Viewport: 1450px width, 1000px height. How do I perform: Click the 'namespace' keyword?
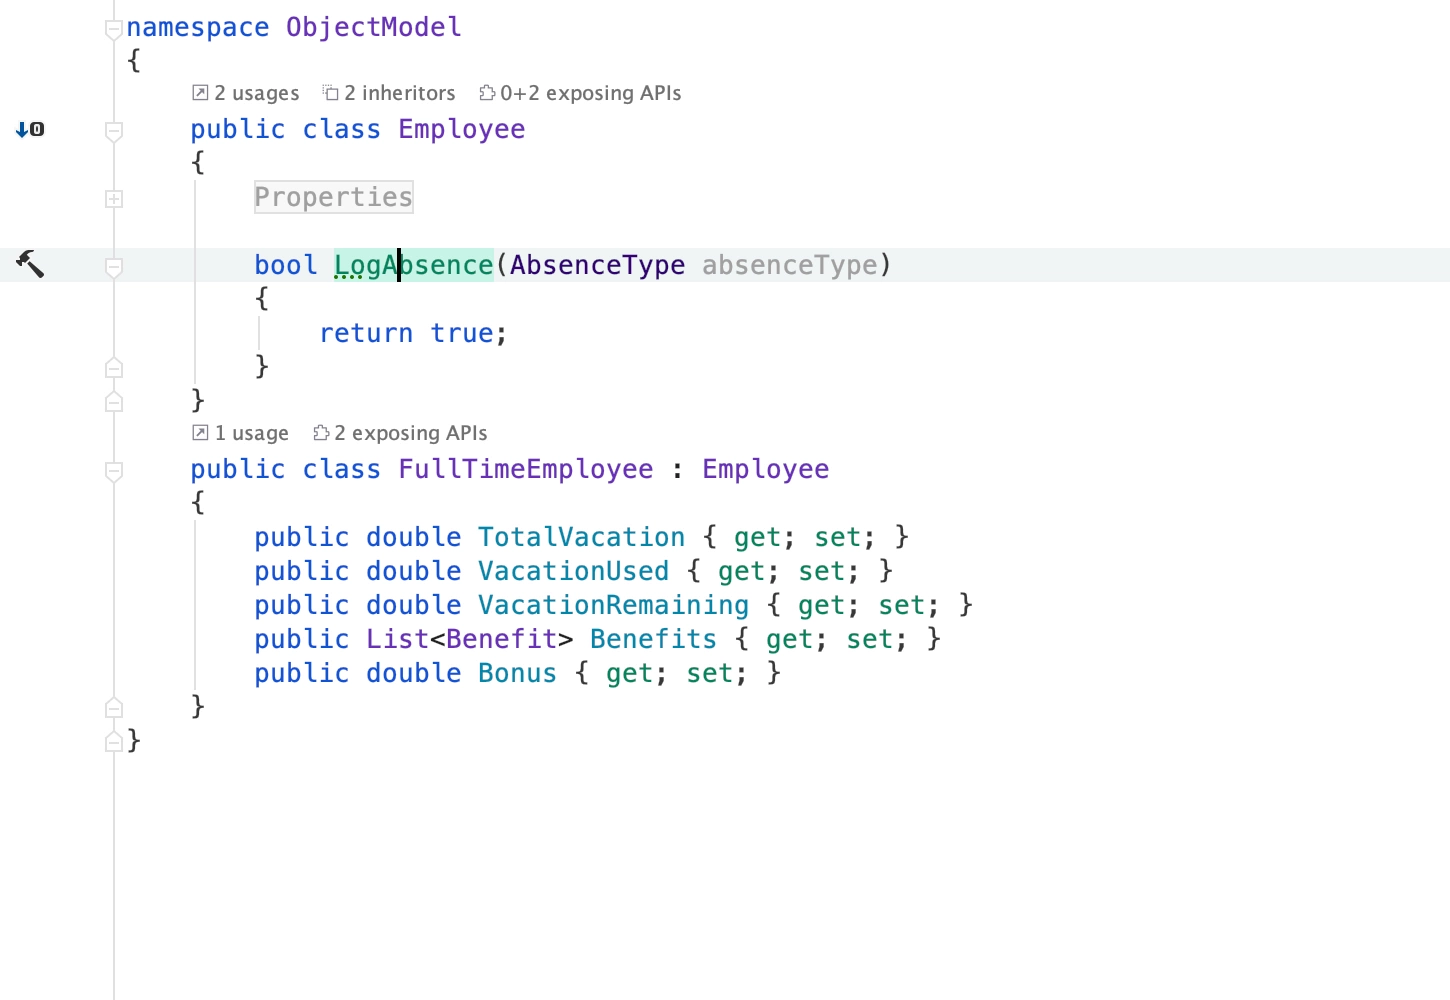point(197,27)
